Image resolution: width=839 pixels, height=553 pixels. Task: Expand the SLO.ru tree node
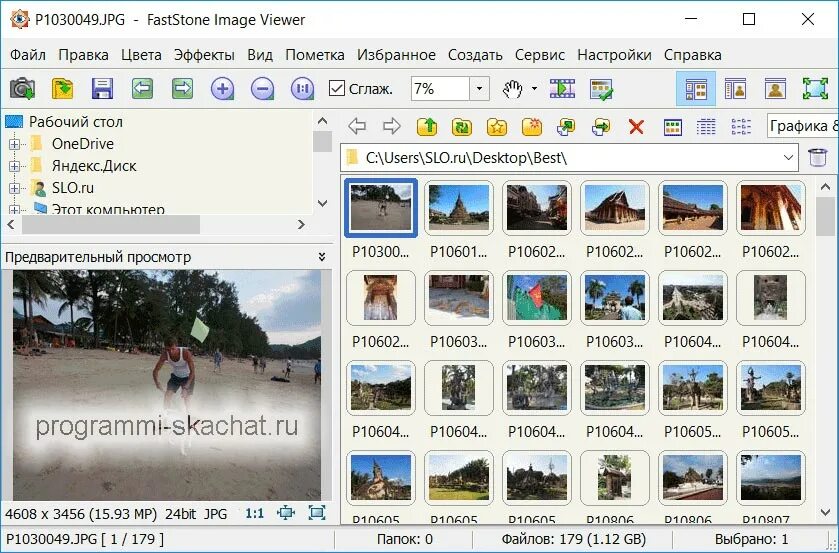[x=14, y=188]
